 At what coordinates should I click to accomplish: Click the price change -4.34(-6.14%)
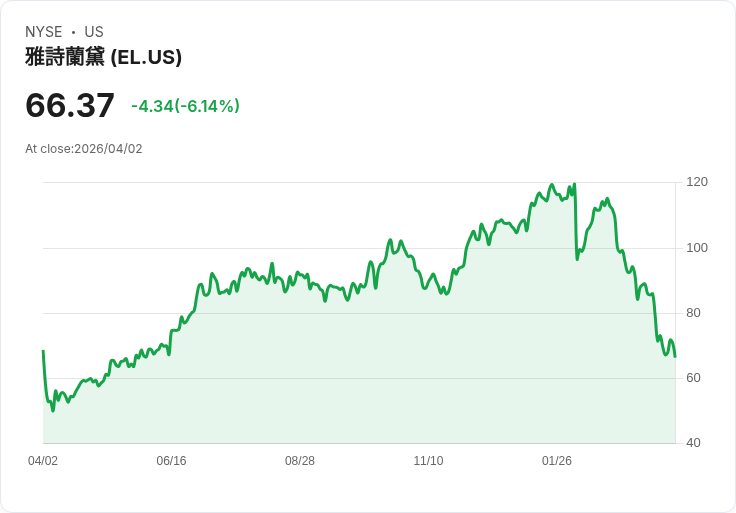[185, 106]
